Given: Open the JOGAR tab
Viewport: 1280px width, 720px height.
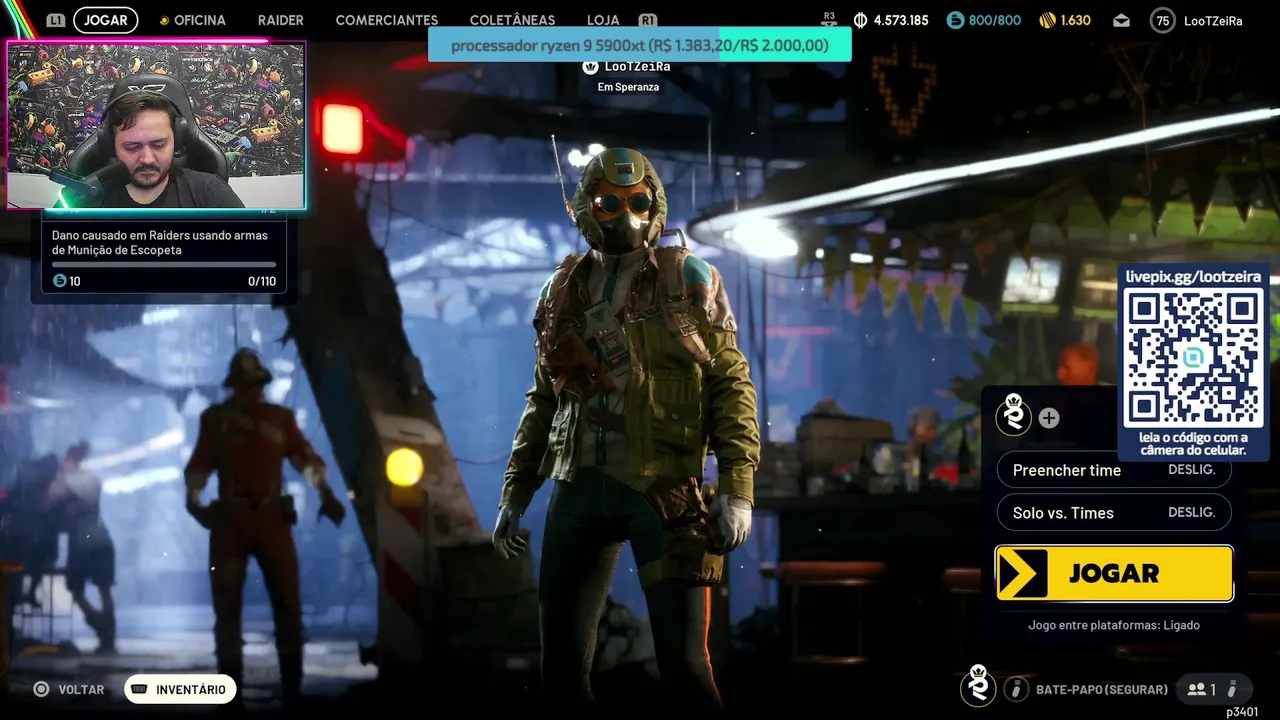Looking at the screenshot, I should click(x=105, y=20).
